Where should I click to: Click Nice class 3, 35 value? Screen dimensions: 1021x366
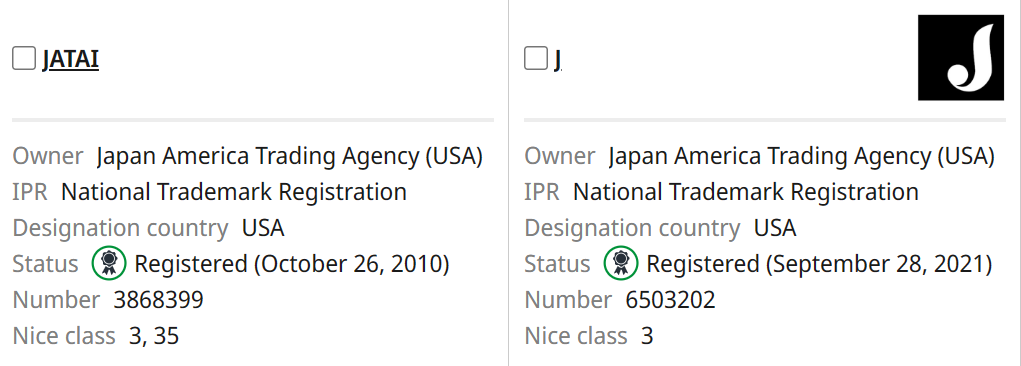tap(154, 336)
